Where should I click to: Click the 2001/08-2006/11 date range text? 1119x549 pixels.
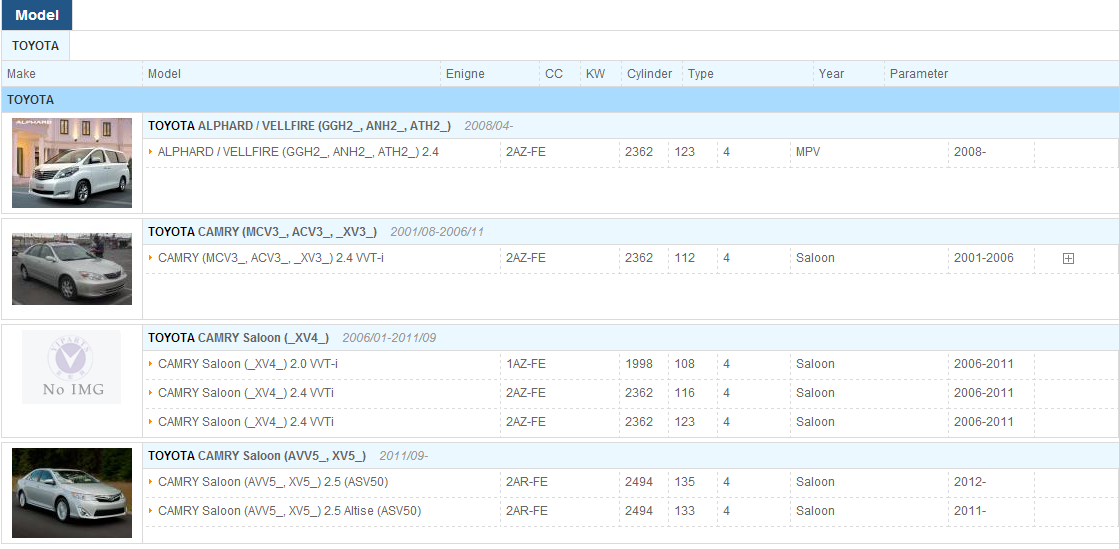437,232
